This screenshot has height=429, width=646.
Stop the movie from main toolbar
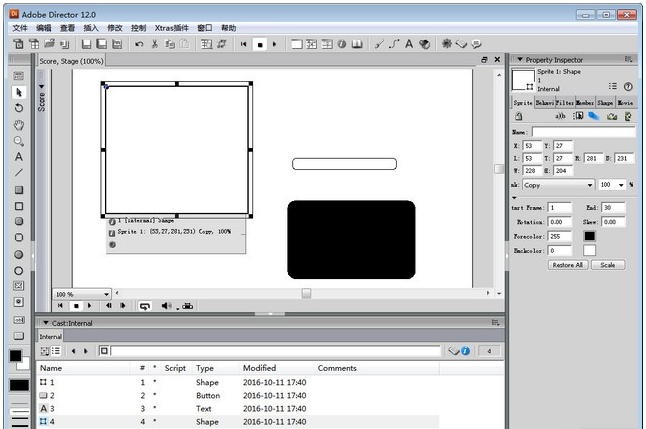click(260, 44)
